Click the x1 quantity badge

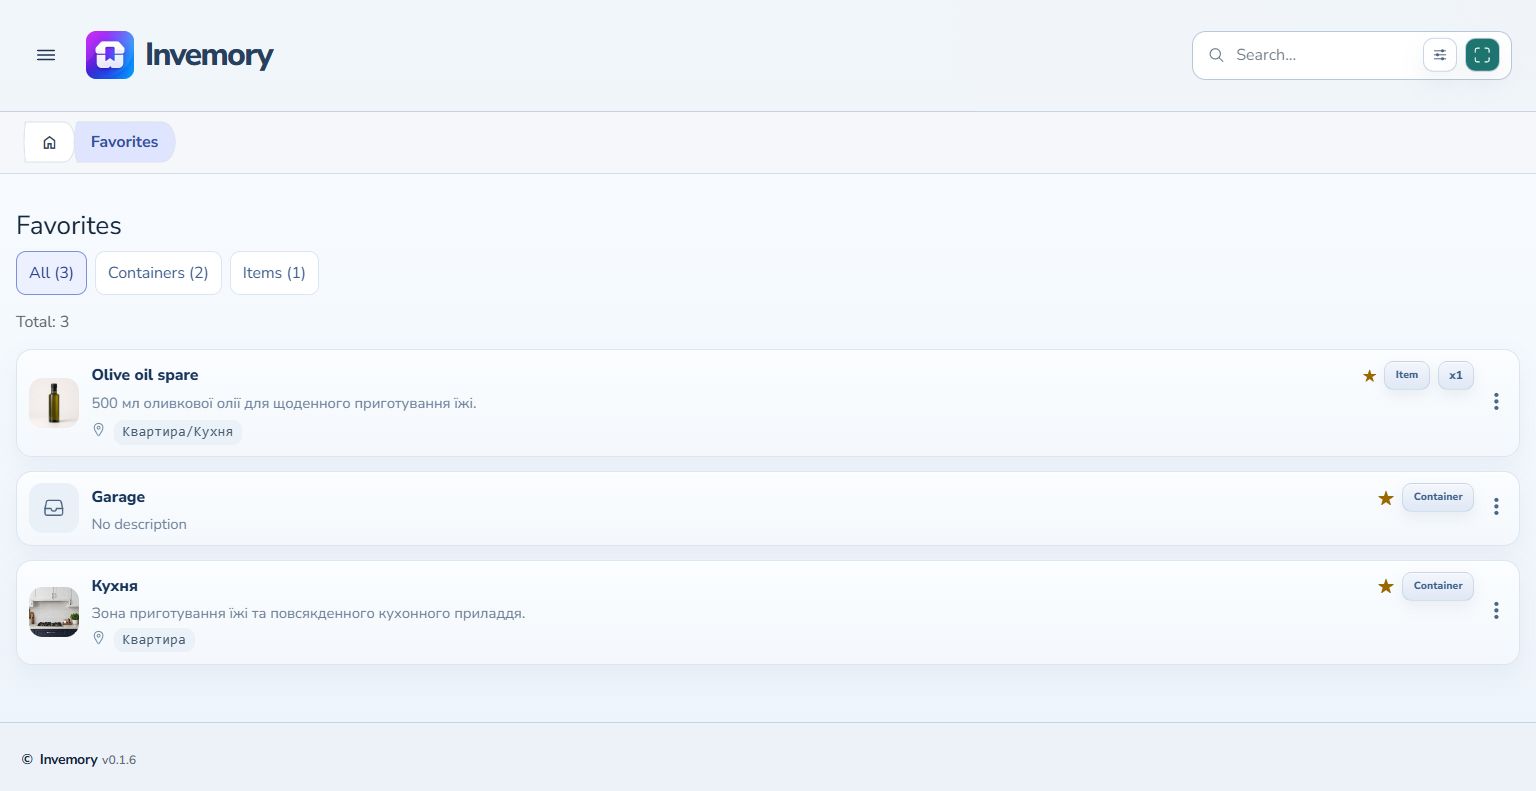point(1456,375)
